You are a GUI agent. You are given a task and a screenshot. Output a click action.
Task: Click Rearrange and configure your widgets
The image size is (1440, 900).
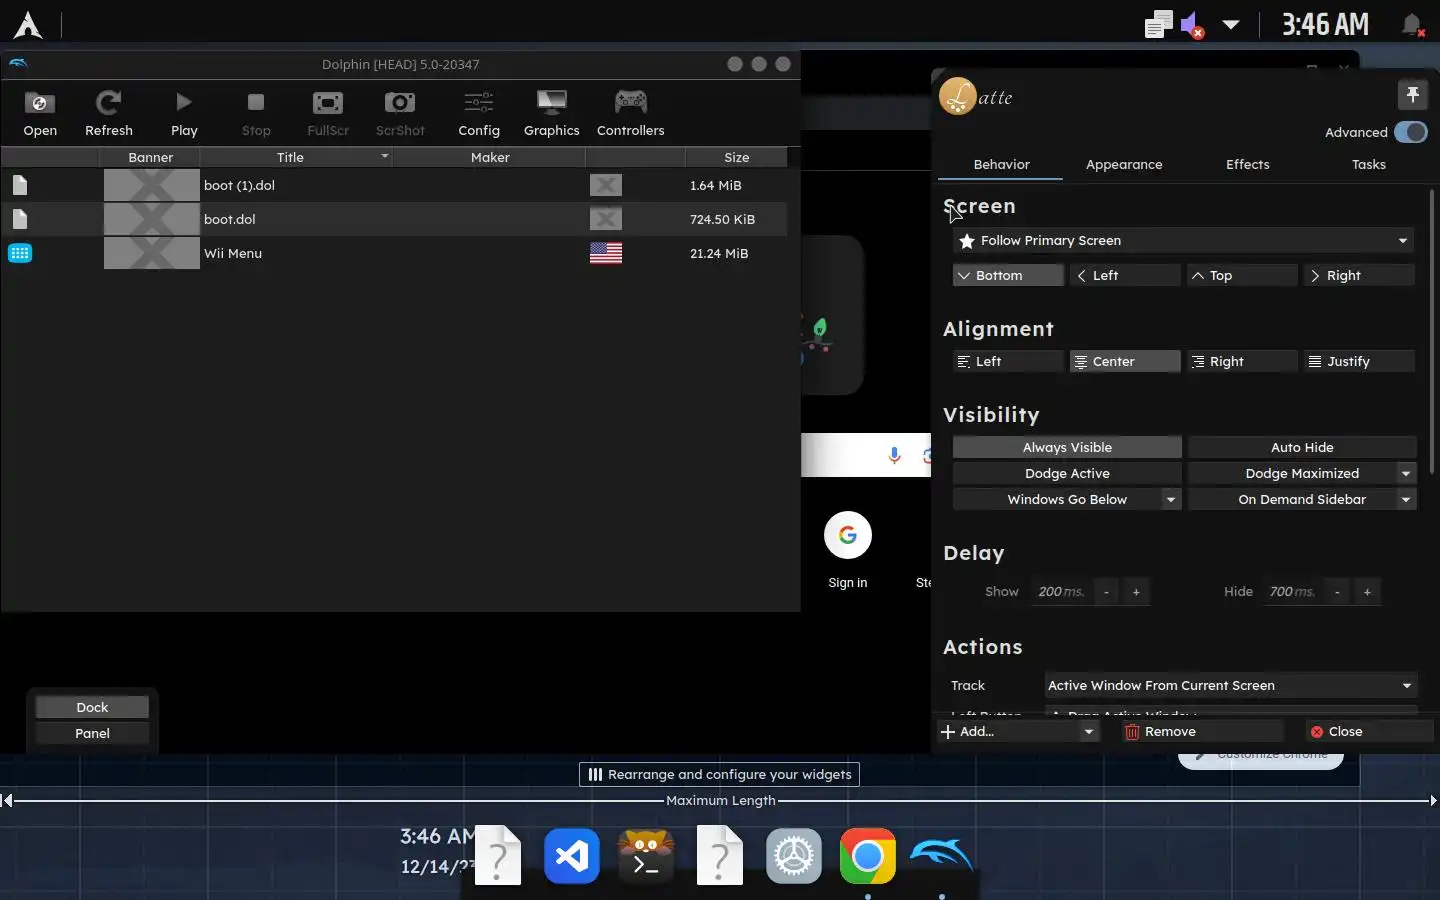pyautogui.click(x=719, y=774)
